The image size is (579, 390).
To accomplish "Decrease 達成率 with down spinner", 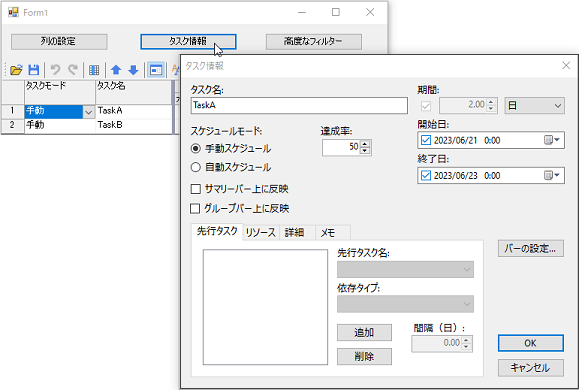I will [x=365, y=151].
